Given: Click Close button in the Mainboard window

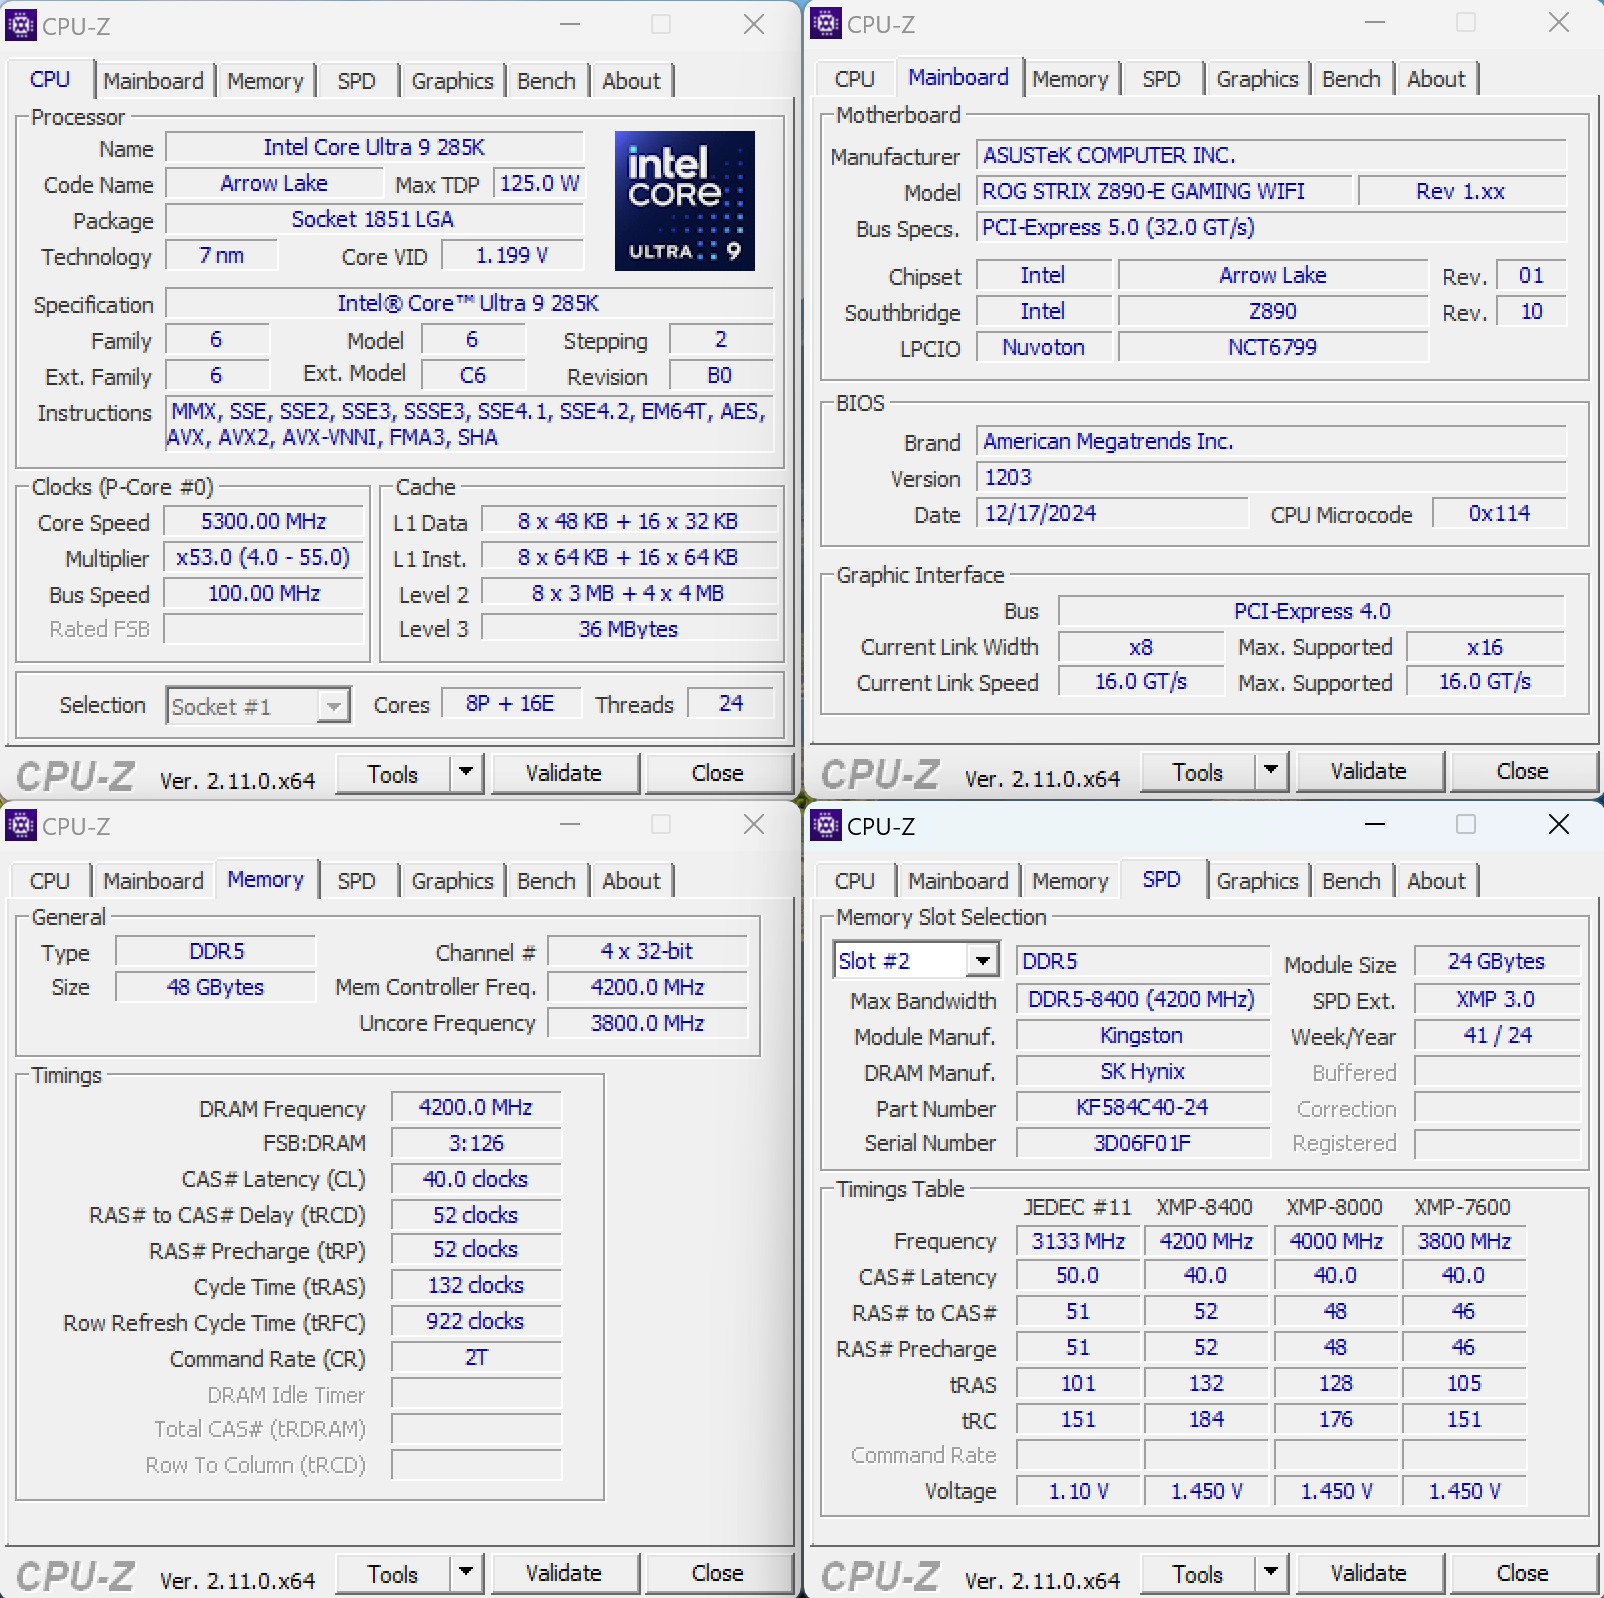Looking at the screenshot, I should click(x=1523, y=771).
